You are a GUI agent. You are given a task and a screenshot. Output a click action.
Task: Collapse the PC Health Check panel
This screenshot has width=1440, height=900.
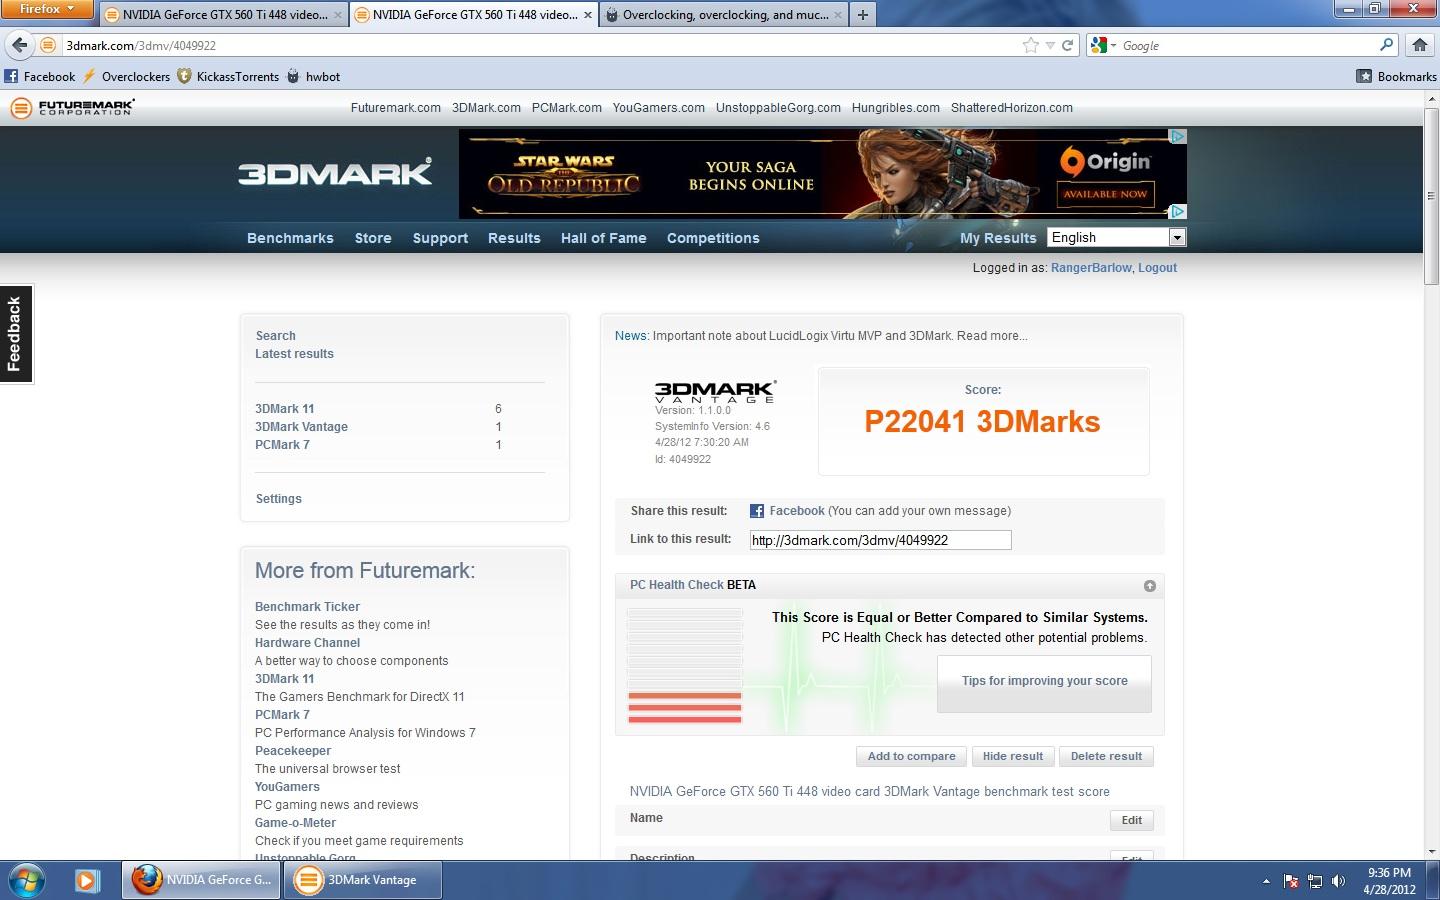pos(1149,586)
